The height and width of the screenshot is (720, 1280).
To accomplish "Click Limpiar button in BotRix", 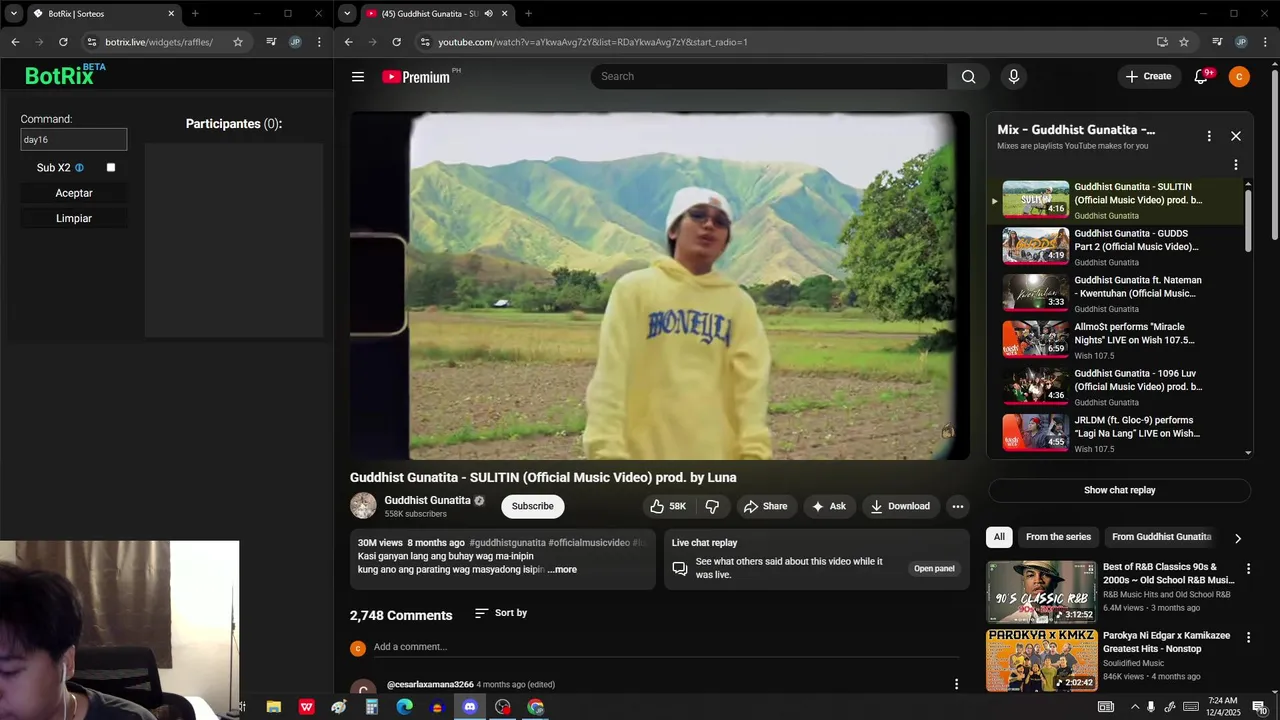I will point(74,218).
